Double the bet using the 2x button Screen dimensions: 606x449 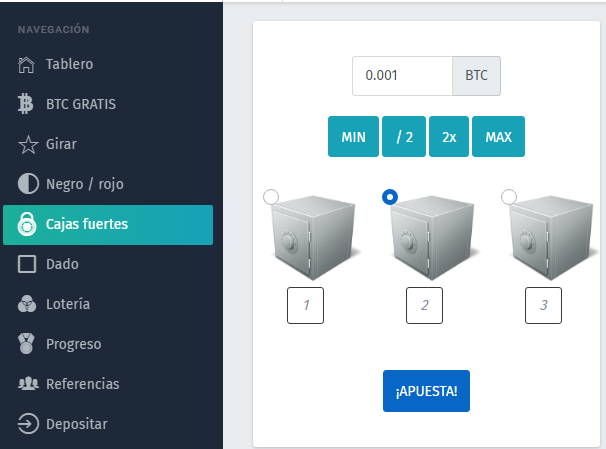click(x=449, y=136)
